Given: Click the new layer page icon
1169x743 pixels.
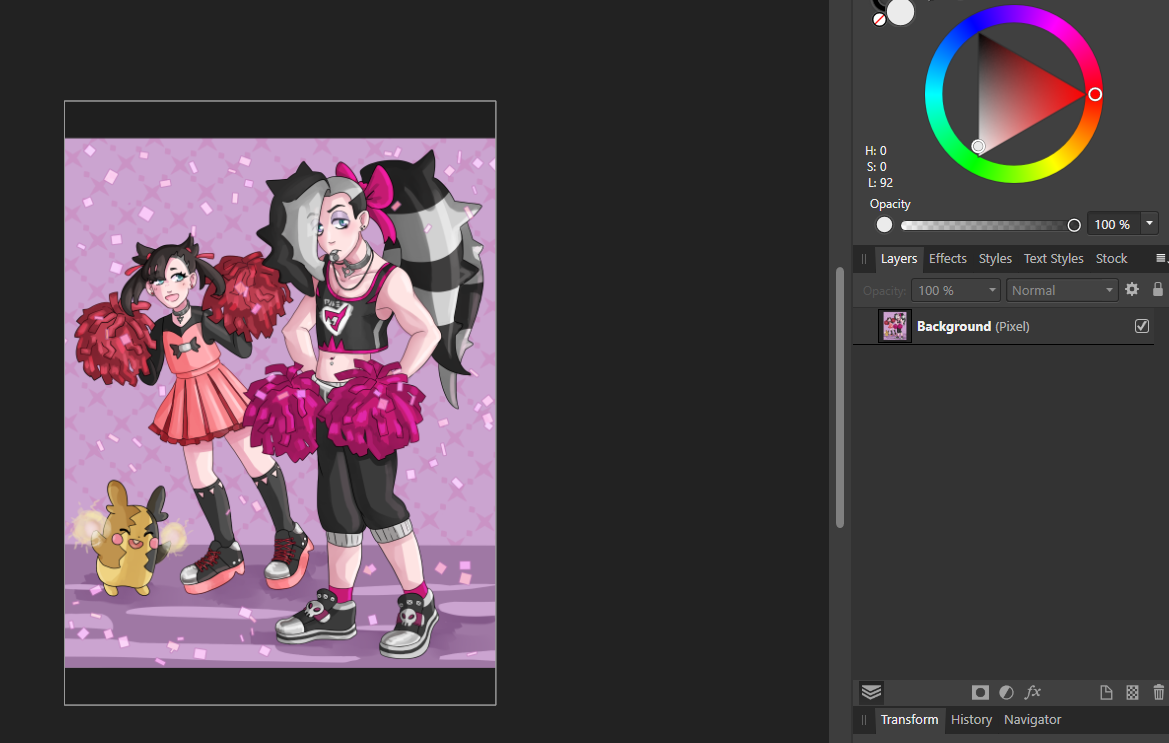Looking at the screenshot, I should tap(1106, 693).
